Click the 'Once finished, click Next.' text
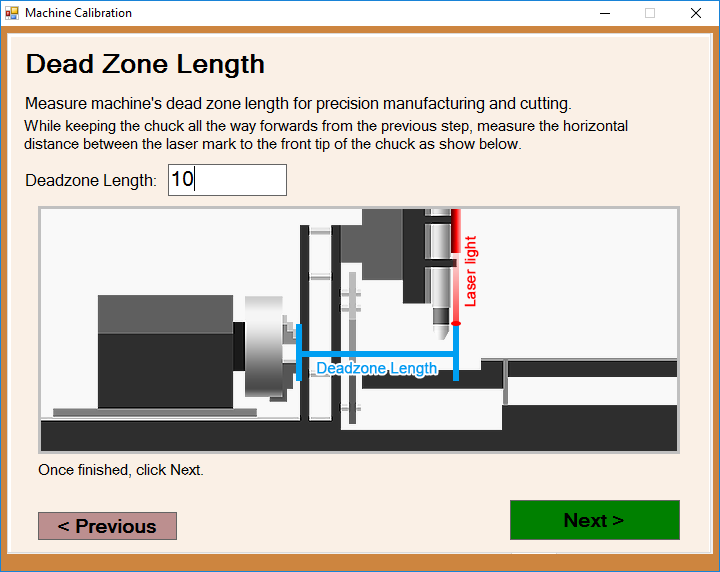 tap(121, 470)
